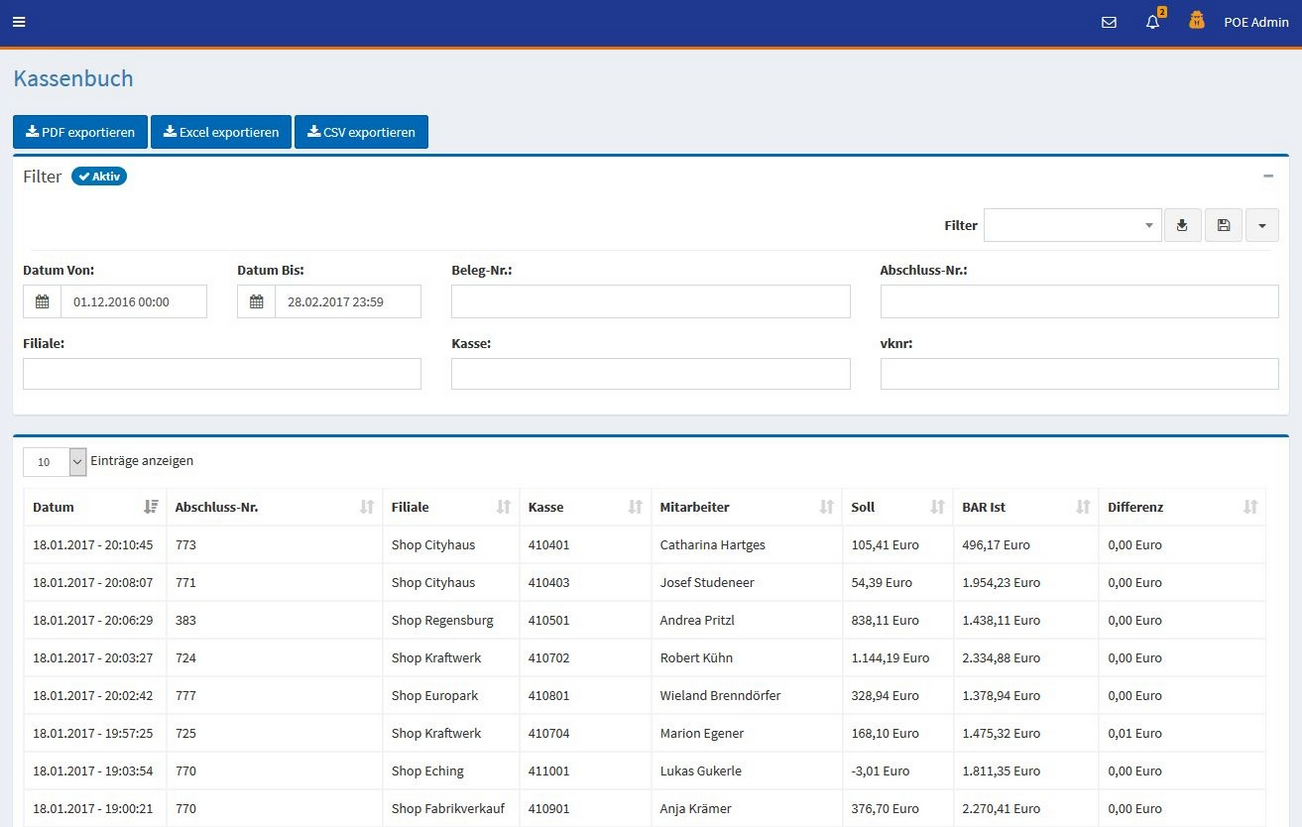Expand the filter options caret button
The width and height of the screenshot is (1302, 827).
1262,226
